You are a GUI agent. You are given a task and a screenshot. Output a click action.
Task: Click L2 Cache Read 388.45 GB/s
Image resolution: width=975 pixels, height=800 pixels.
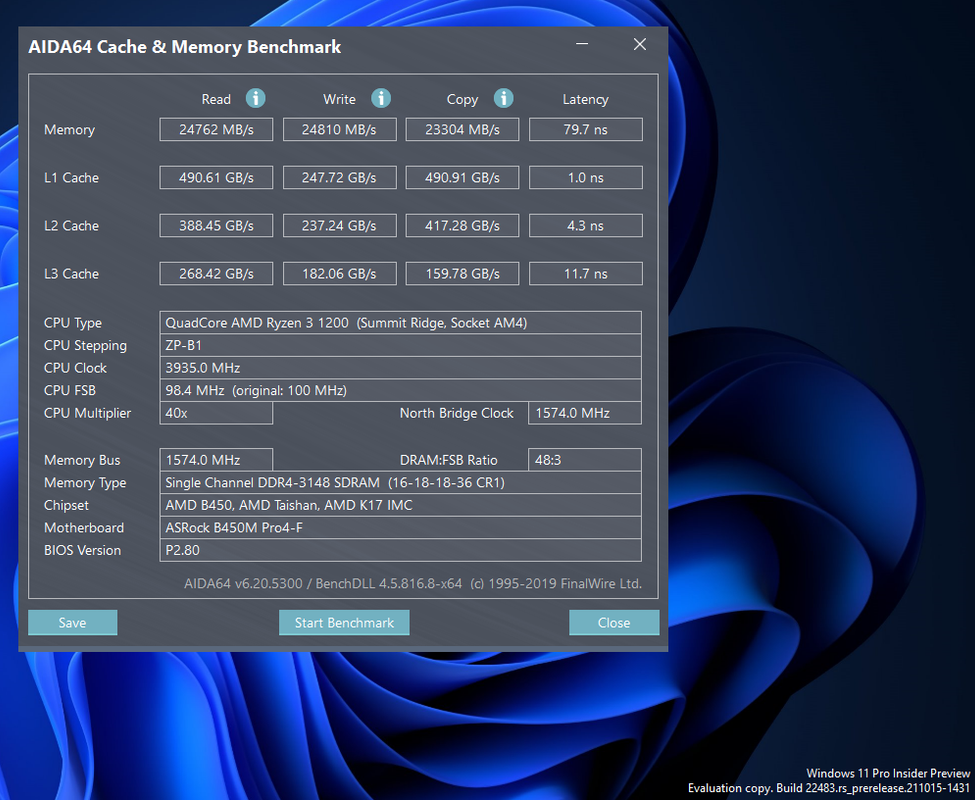pyautogui.click(x=216, y=226)
